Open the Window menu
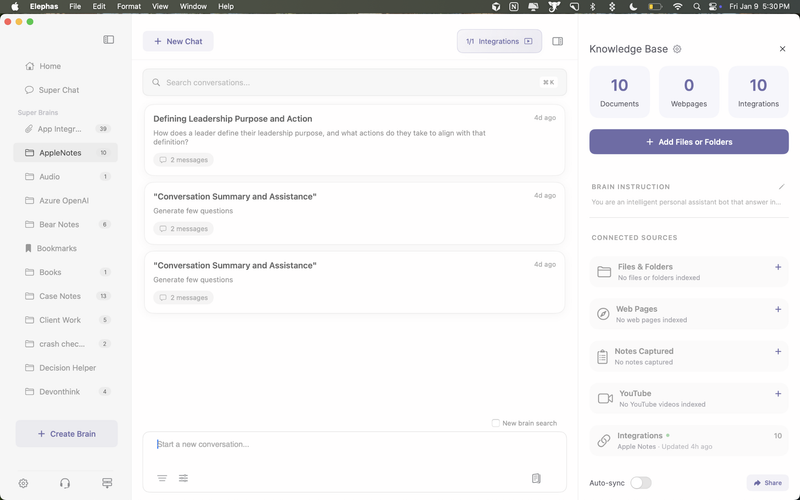The width and height of the screenshot is (800, 500). click(x=193, y=7)
